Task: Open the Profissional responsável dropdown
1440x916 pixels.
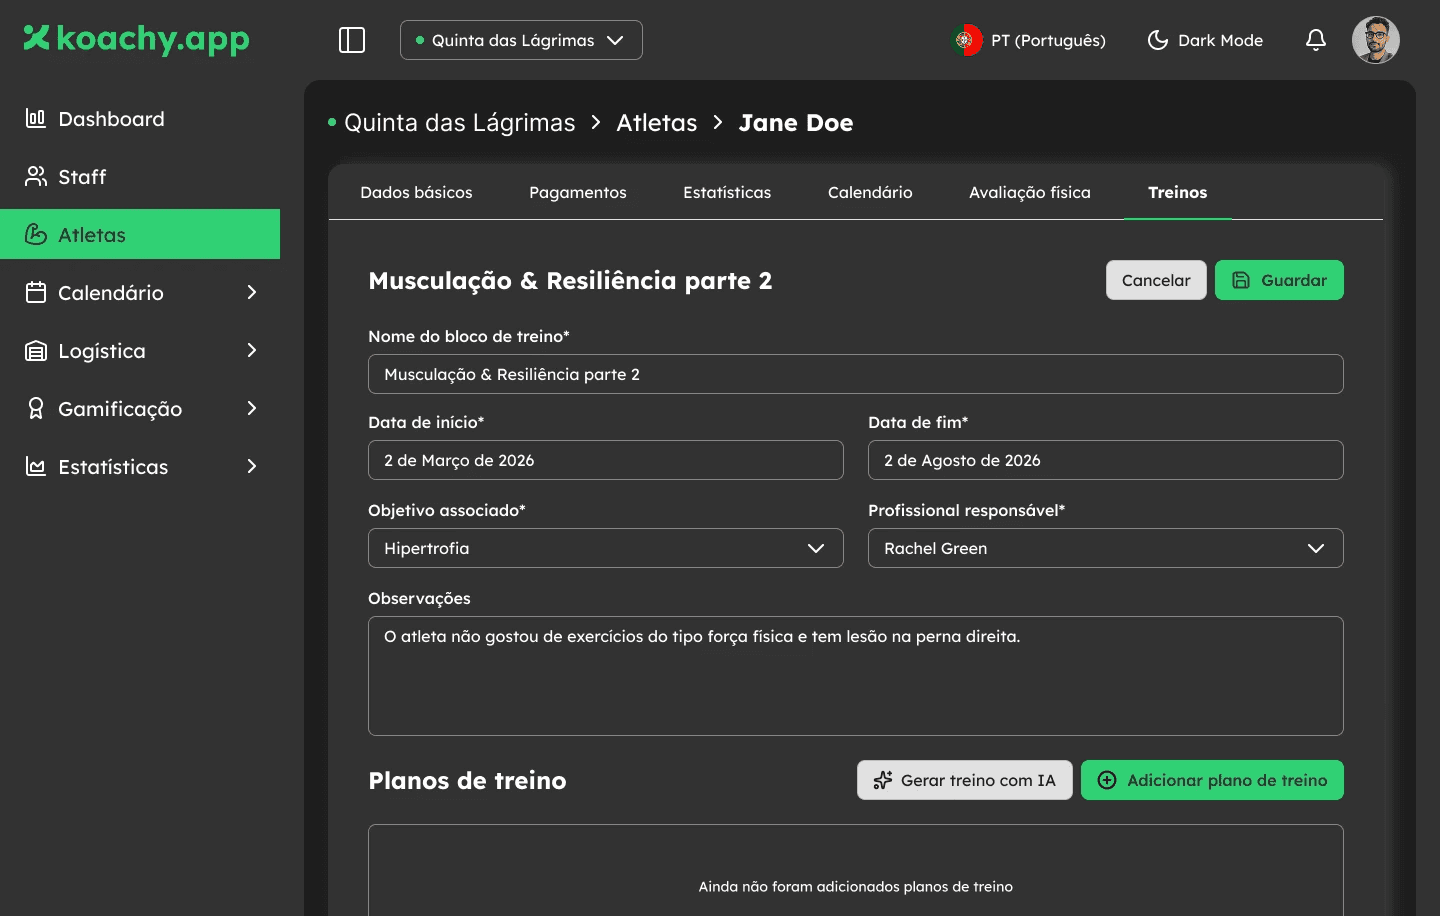Action: tap(1106, 548)
